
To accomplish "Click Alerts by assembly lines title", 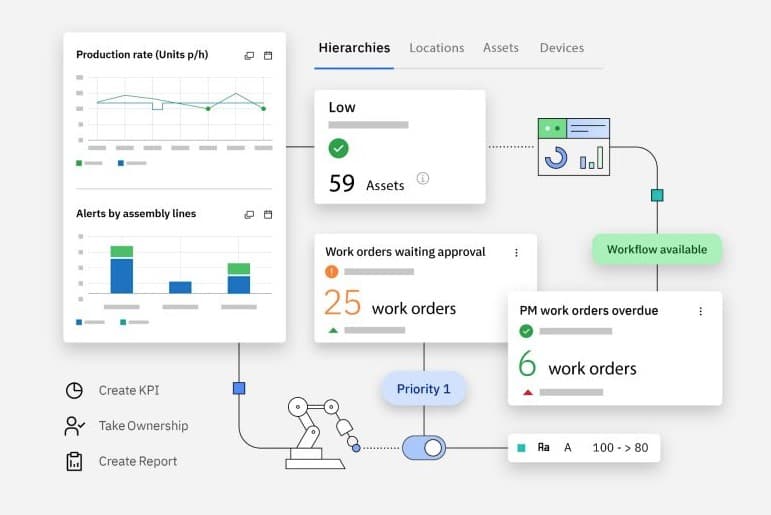I will tap(136, 213).
